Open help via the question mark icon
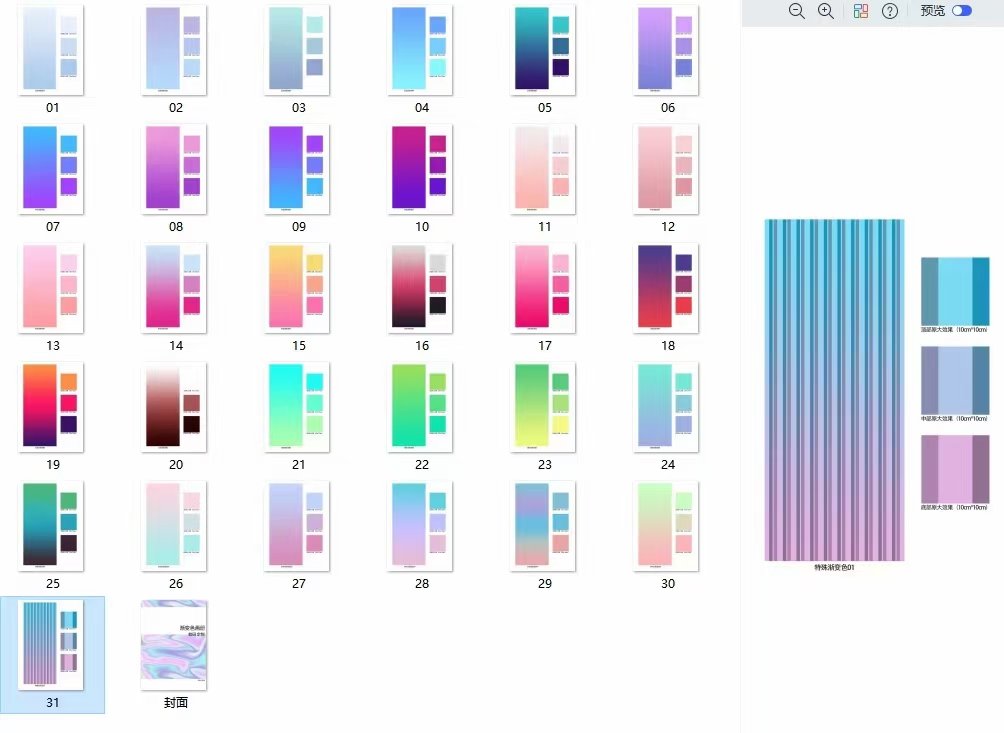 coord(890,11)
